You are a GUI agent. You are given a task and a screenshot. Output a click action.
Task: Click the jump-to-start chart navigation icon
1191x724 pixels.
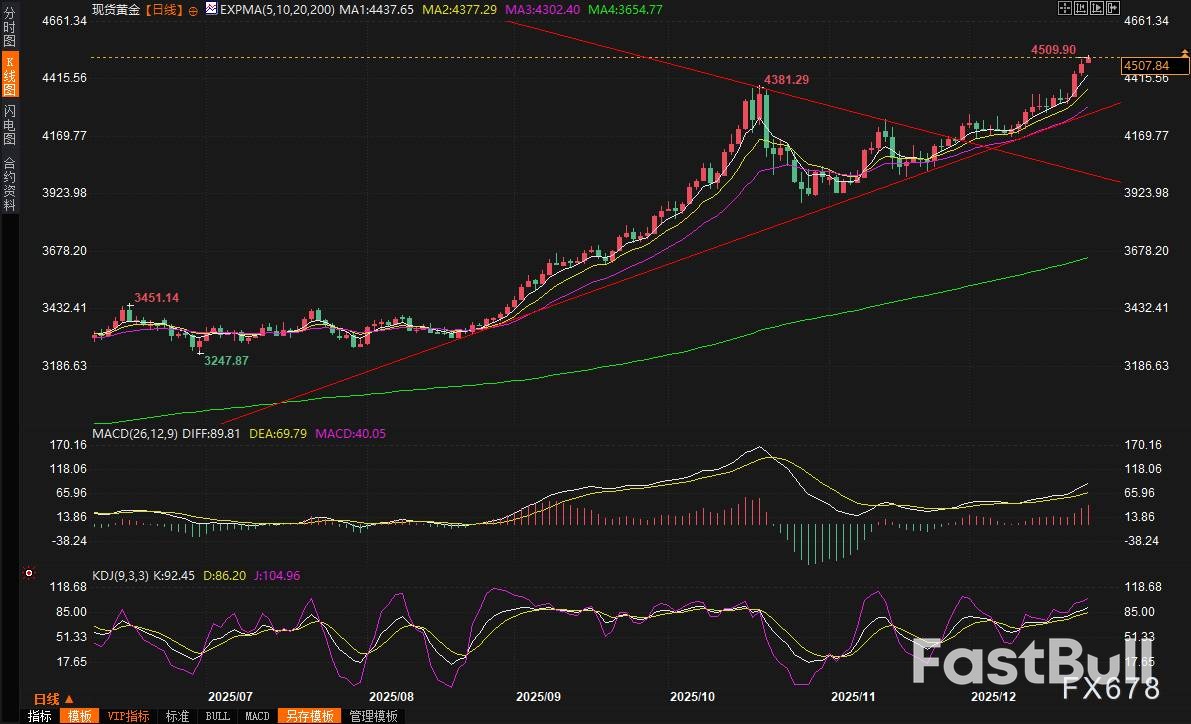point(1080,8)
